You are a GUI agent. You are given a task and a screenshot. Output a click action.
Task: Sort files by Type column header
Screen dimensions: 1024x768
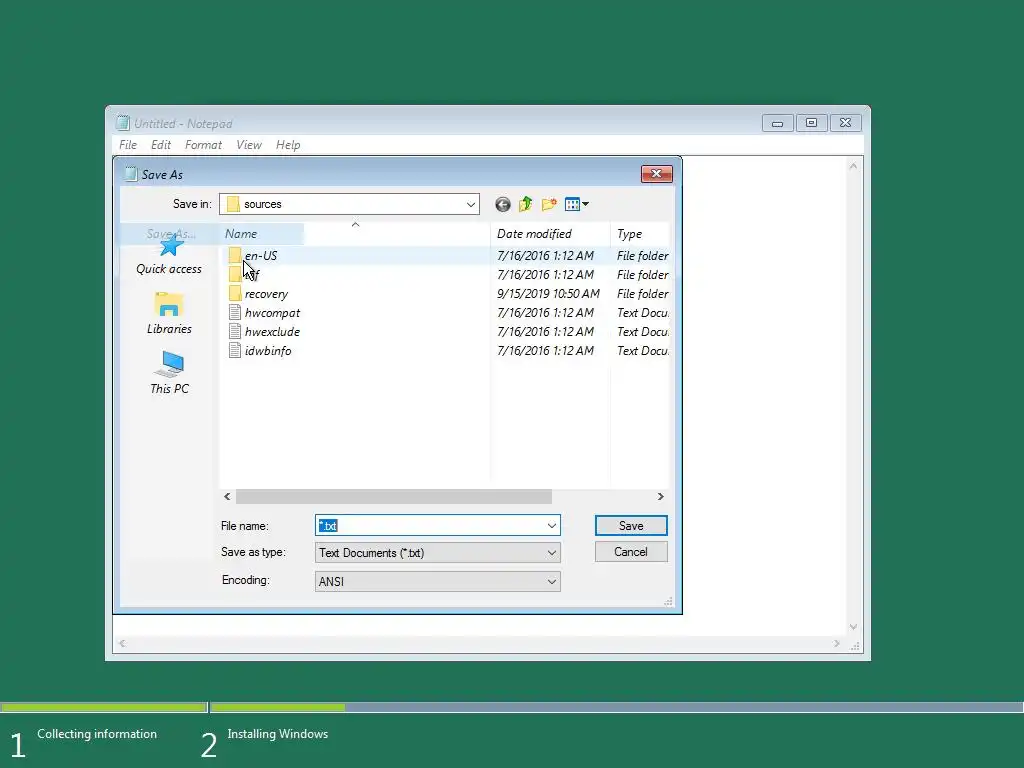(x=640, y=234)
